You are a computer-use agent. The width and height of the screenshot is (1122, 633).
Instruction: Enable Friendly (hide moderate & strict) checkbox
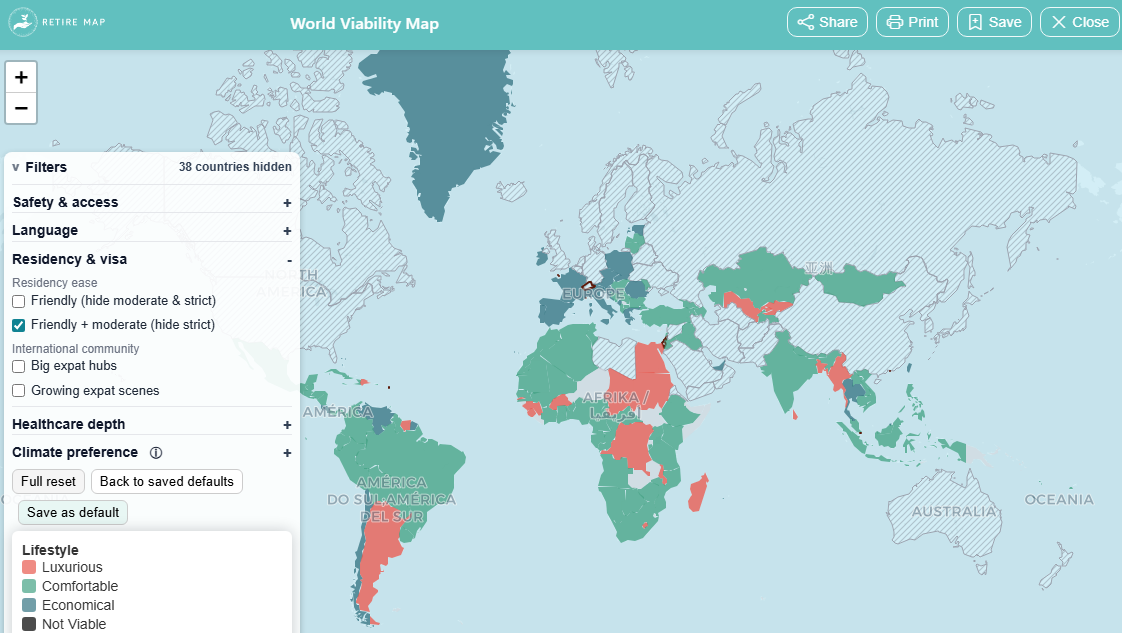point(19,301)
